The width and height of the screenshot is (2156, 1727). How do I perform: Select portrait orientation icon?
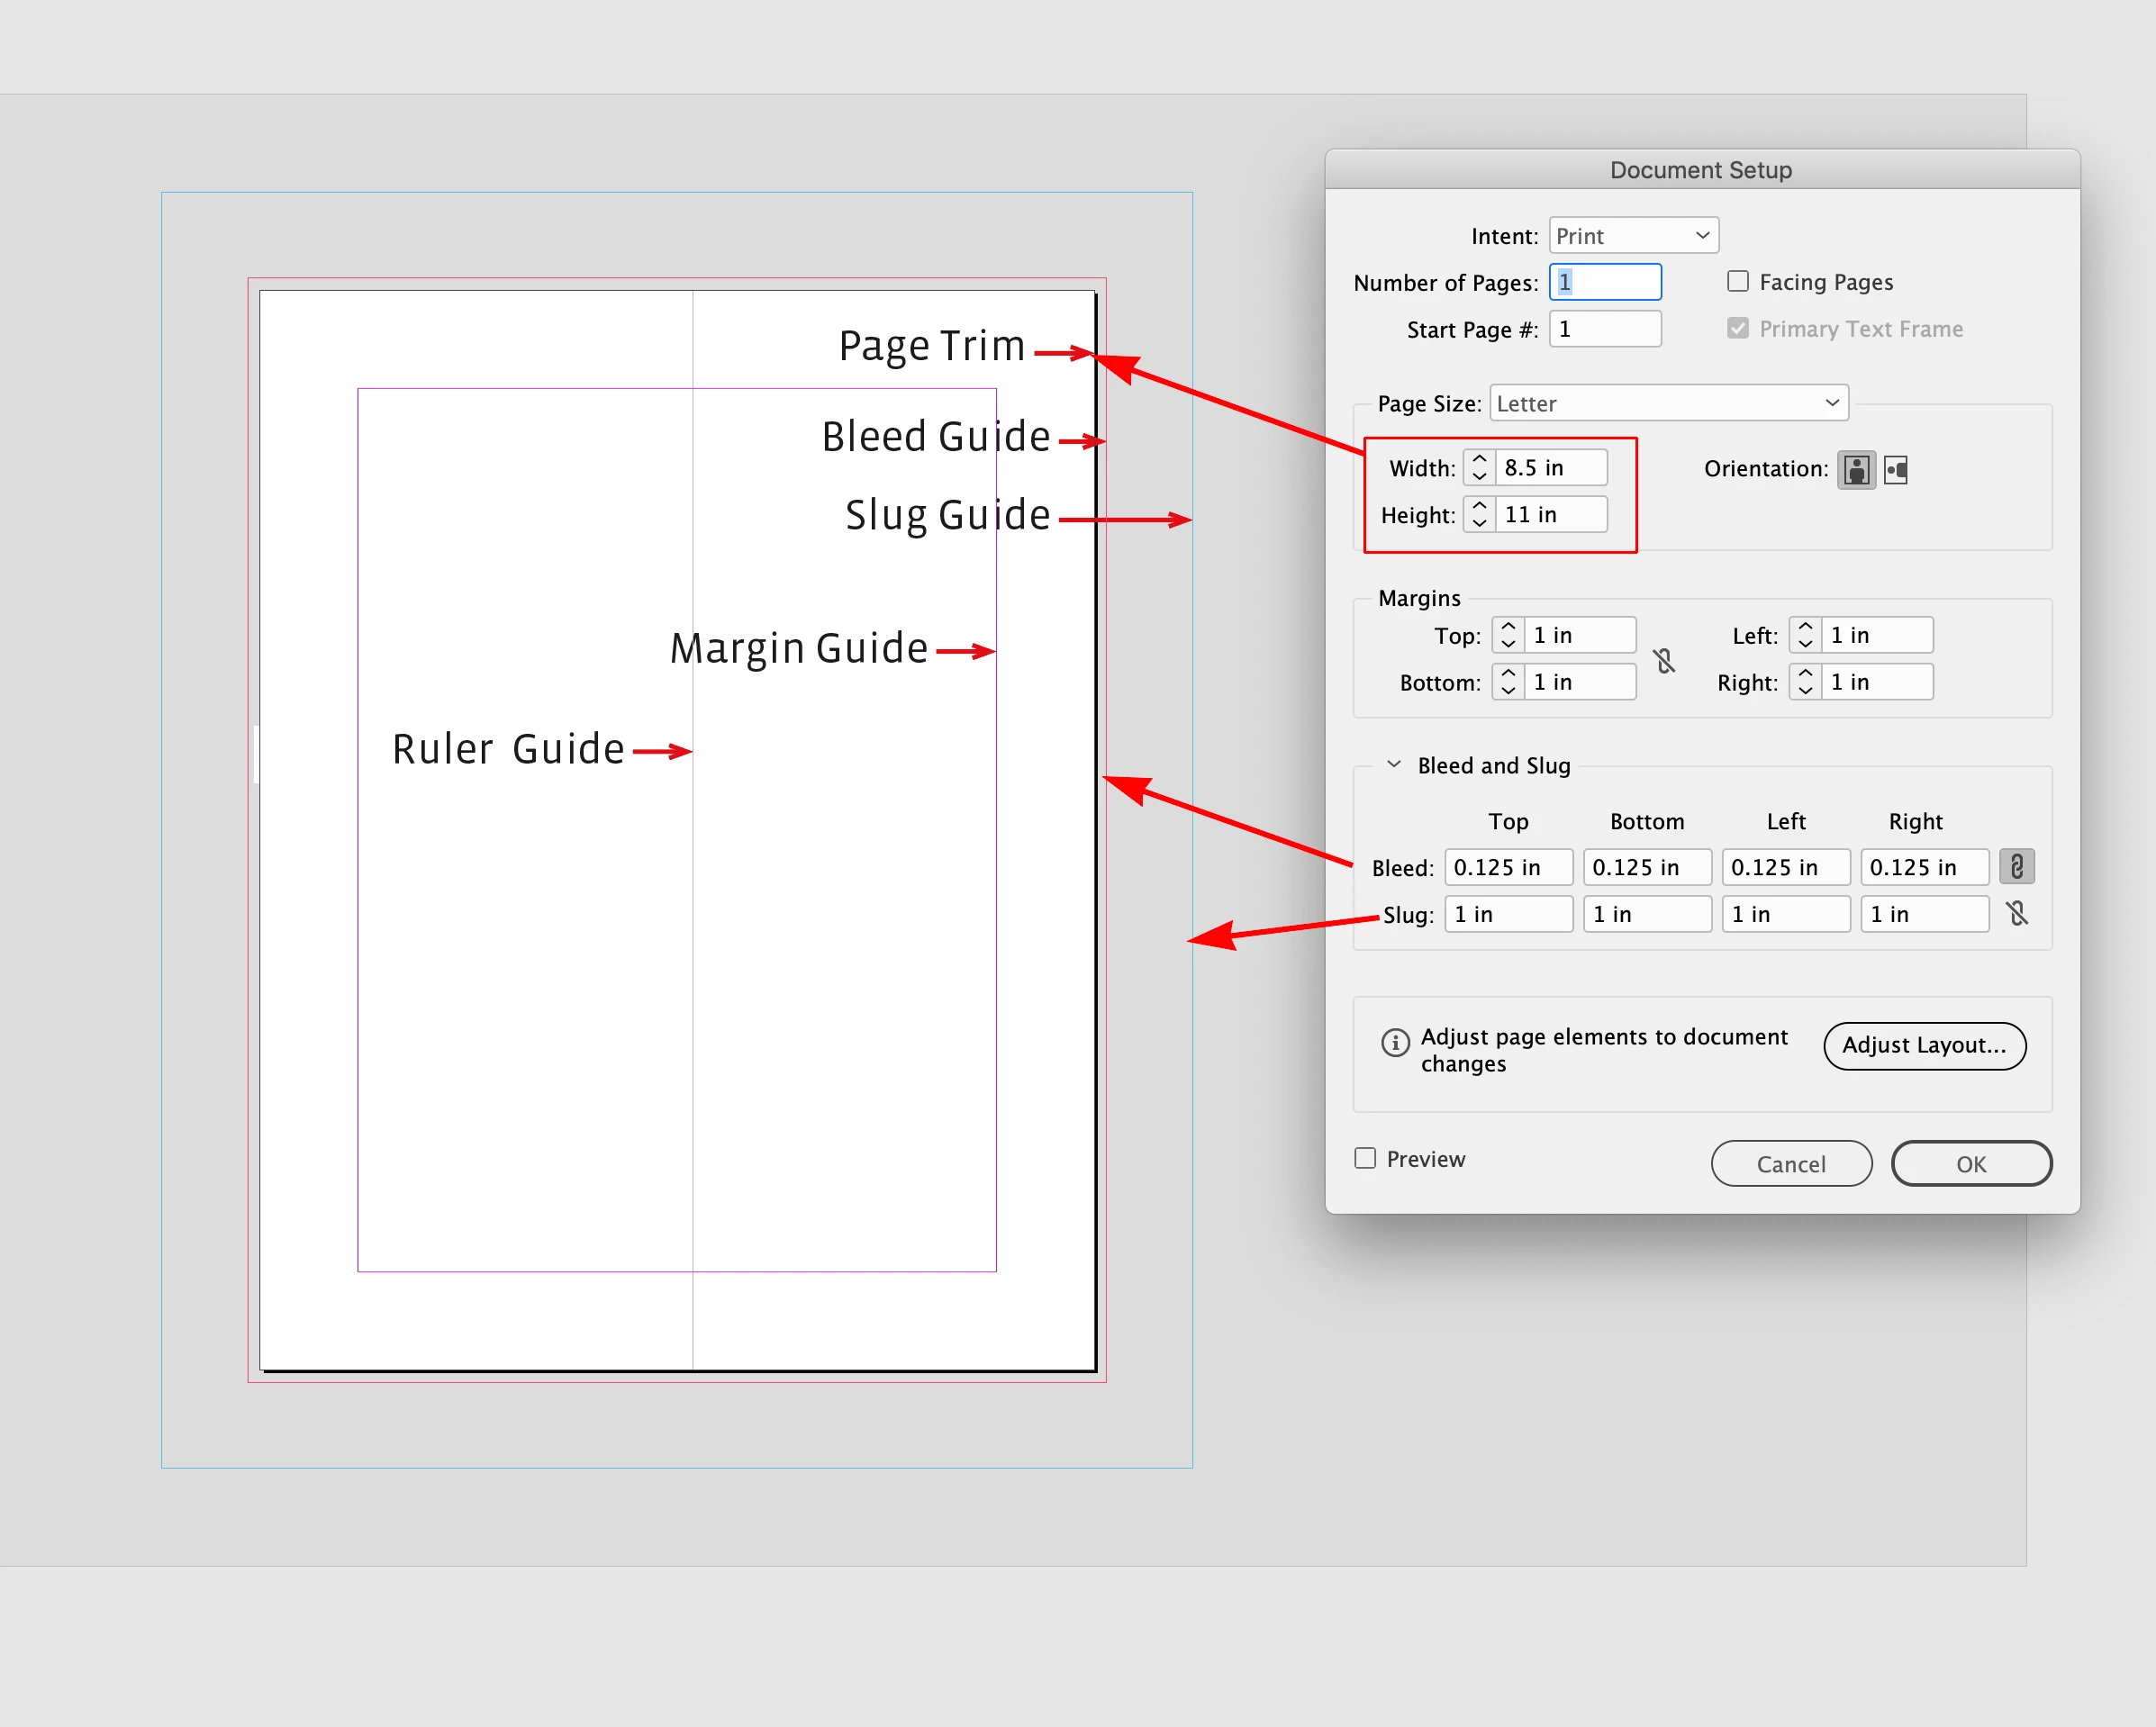pos(1856,470)
